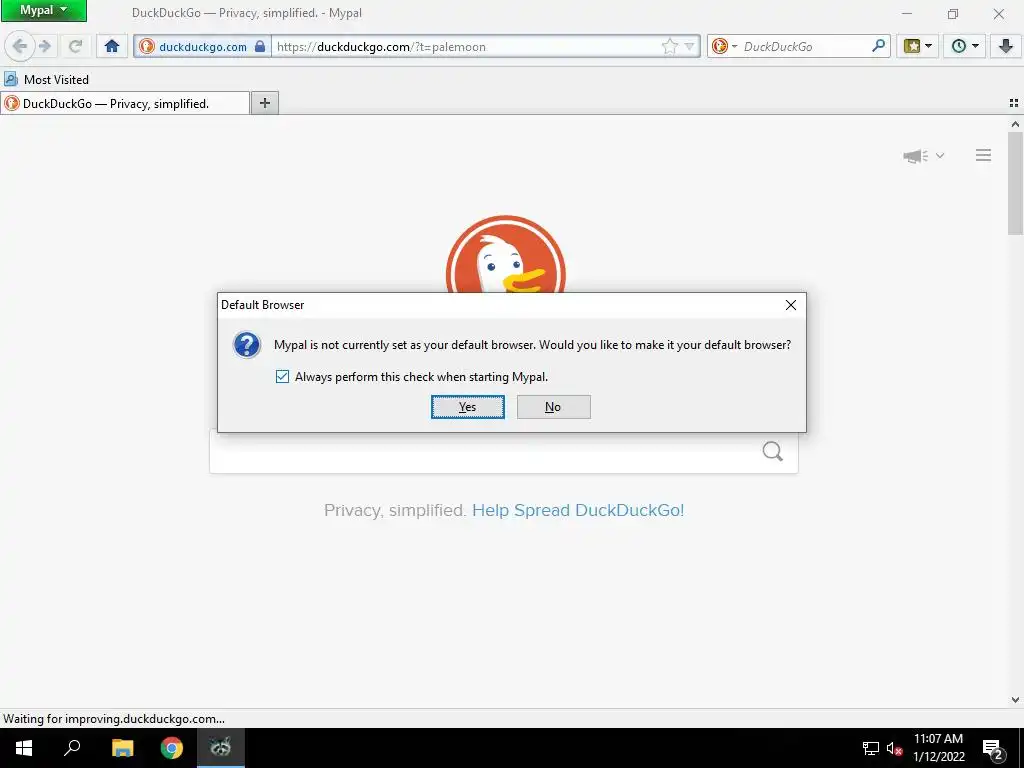Open the DuckDuckGo hamburger menu

[x=983, y=155]
